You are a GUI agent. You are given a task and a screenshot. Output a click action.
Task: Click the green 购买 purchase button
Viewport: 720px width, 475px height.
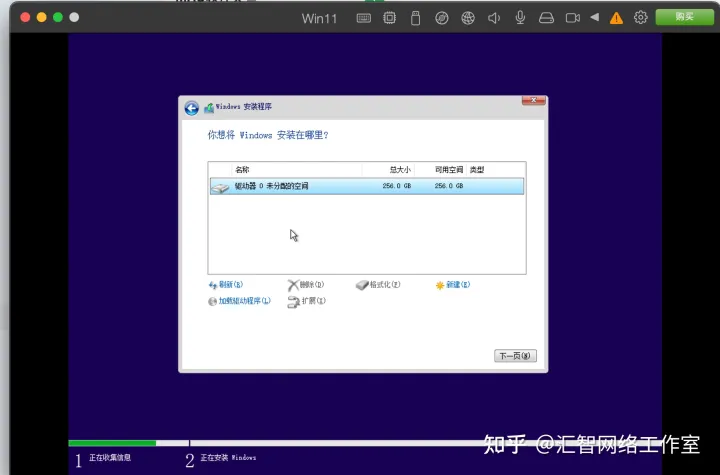pos(684,17)
